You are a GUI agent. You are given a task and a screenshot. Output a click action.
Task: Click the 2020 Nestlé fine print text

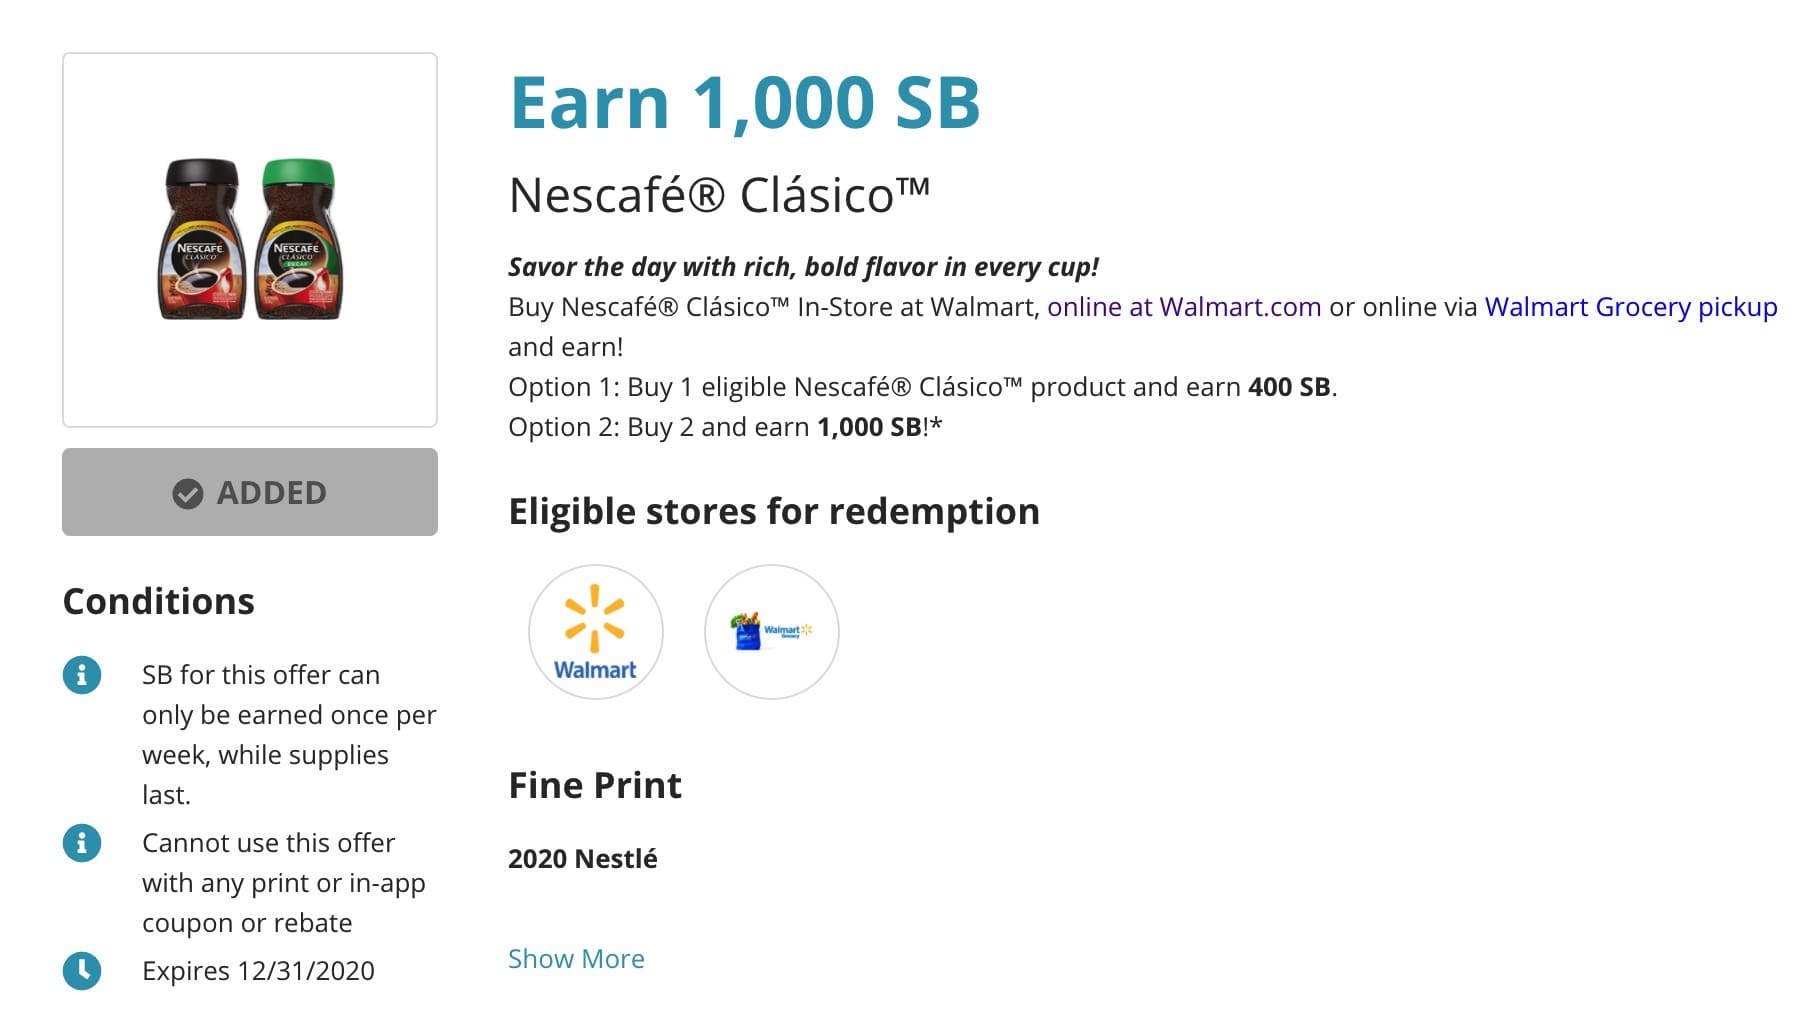point(582,858)
